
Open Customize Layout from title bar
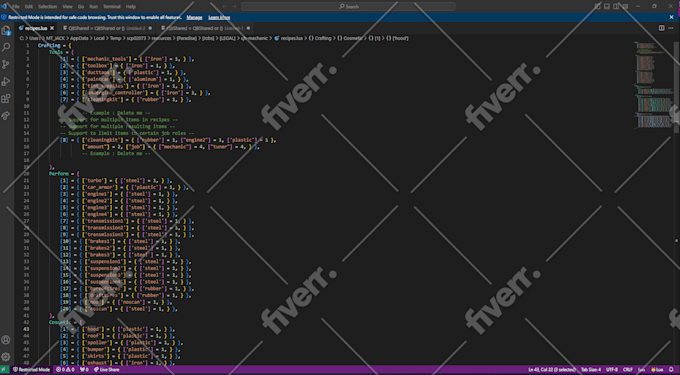click(x=625, y=7)
